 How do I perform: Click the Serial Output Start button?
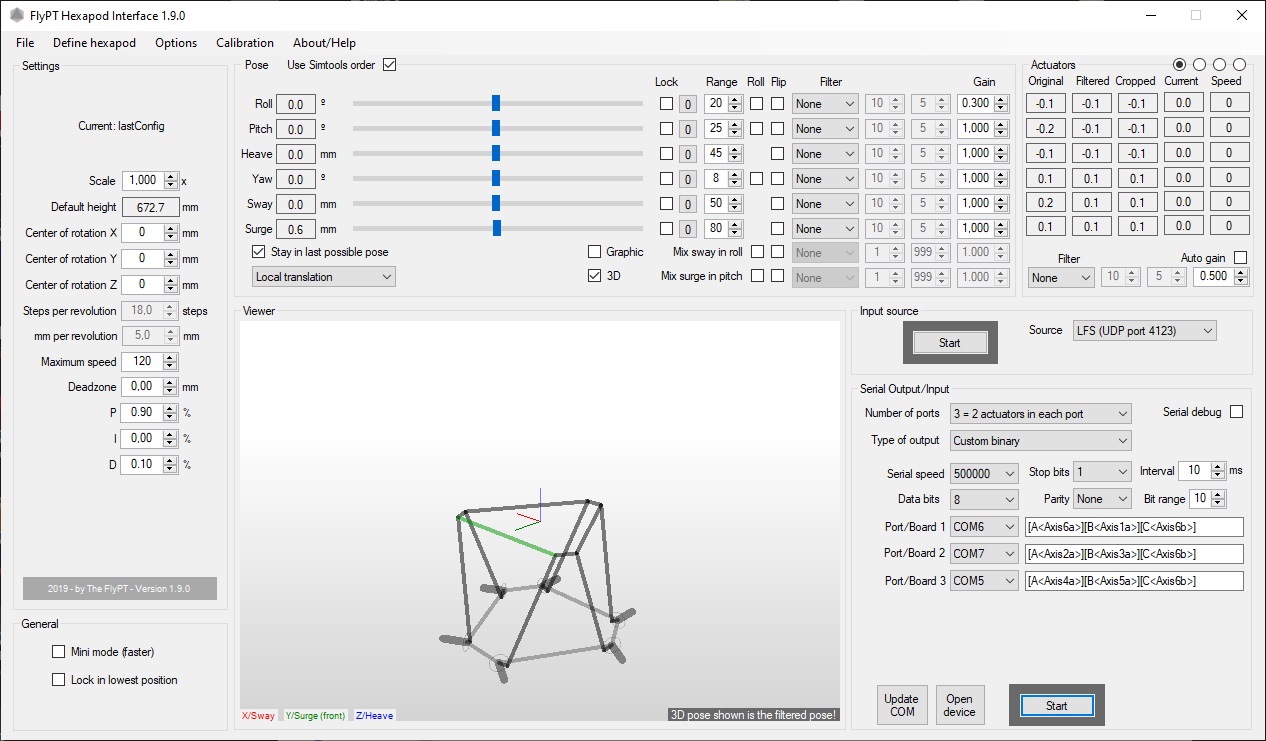tap(1057, 706)
